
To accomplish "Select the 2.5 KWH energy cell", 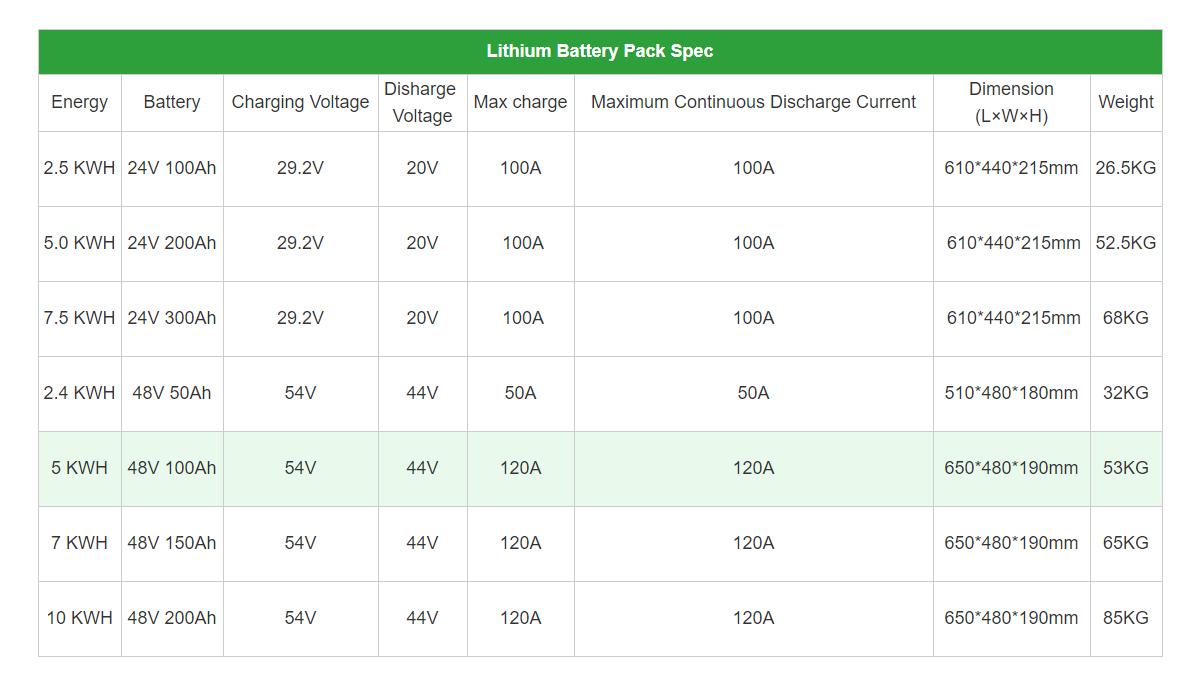I will 80,168.
